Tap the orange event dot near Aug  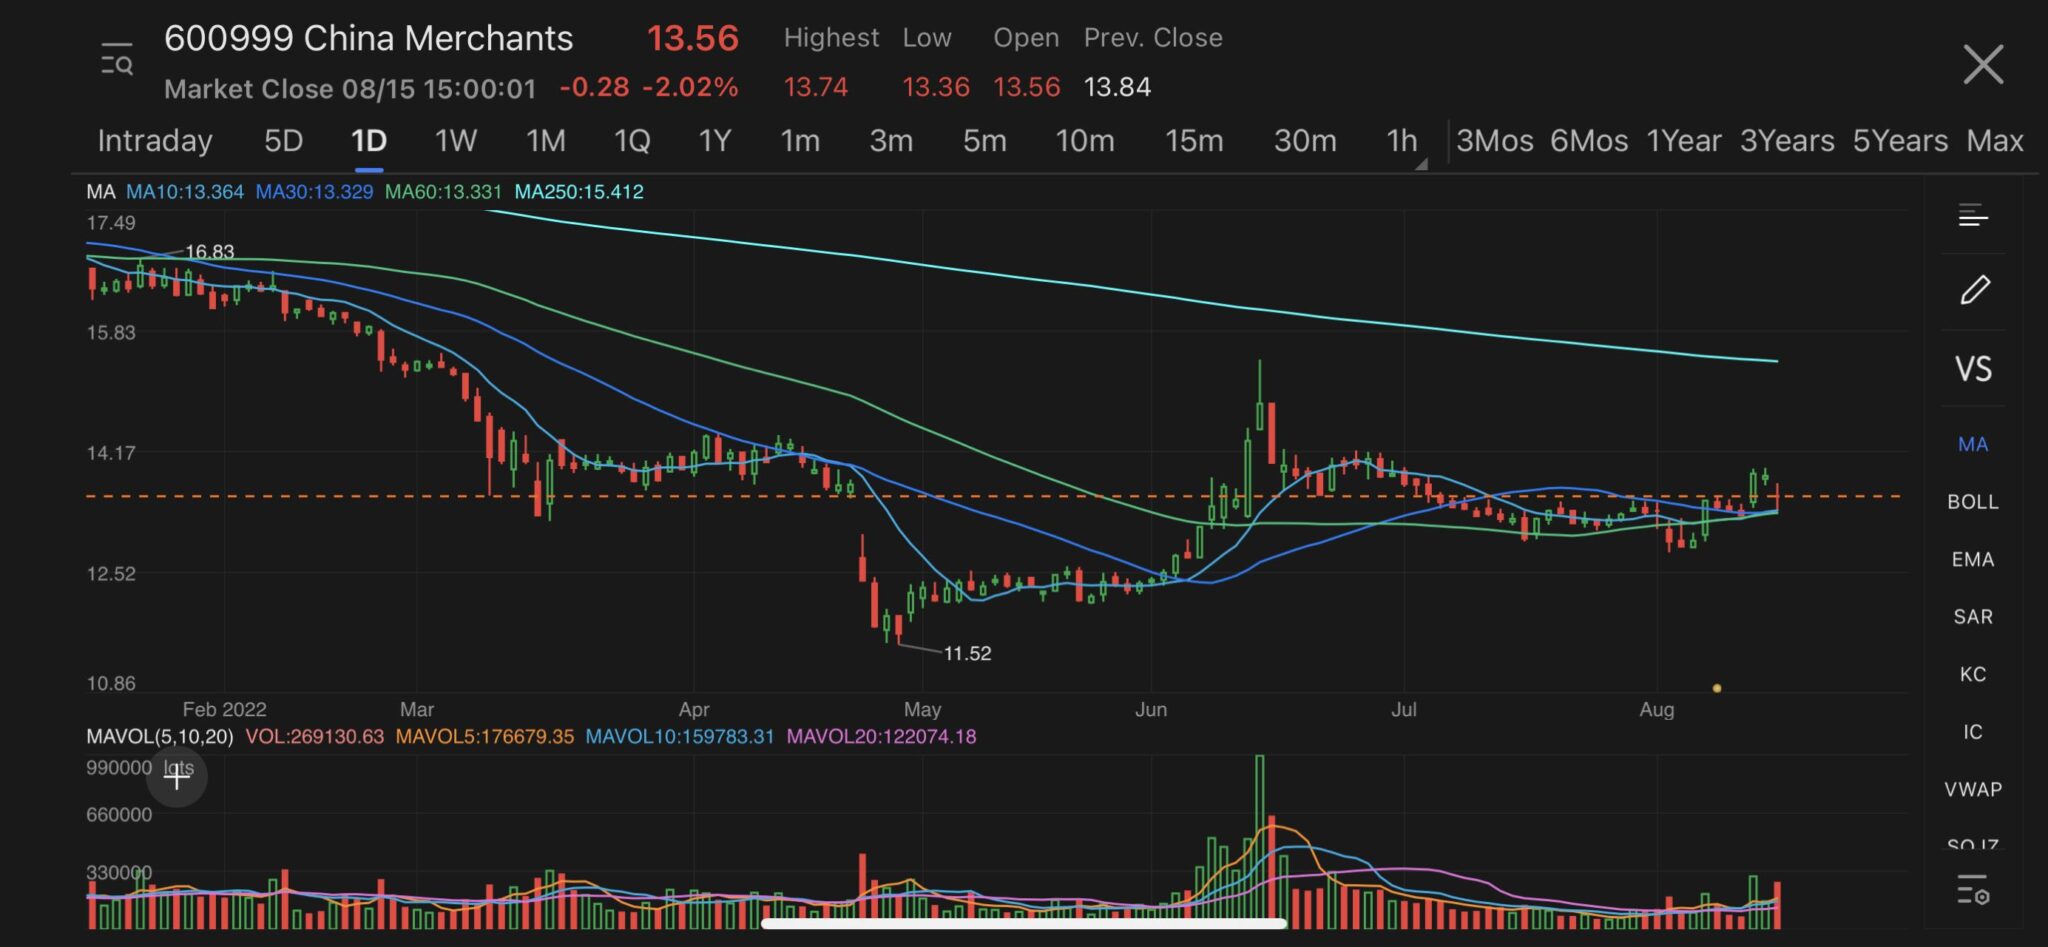click(x=1717, y=688)
